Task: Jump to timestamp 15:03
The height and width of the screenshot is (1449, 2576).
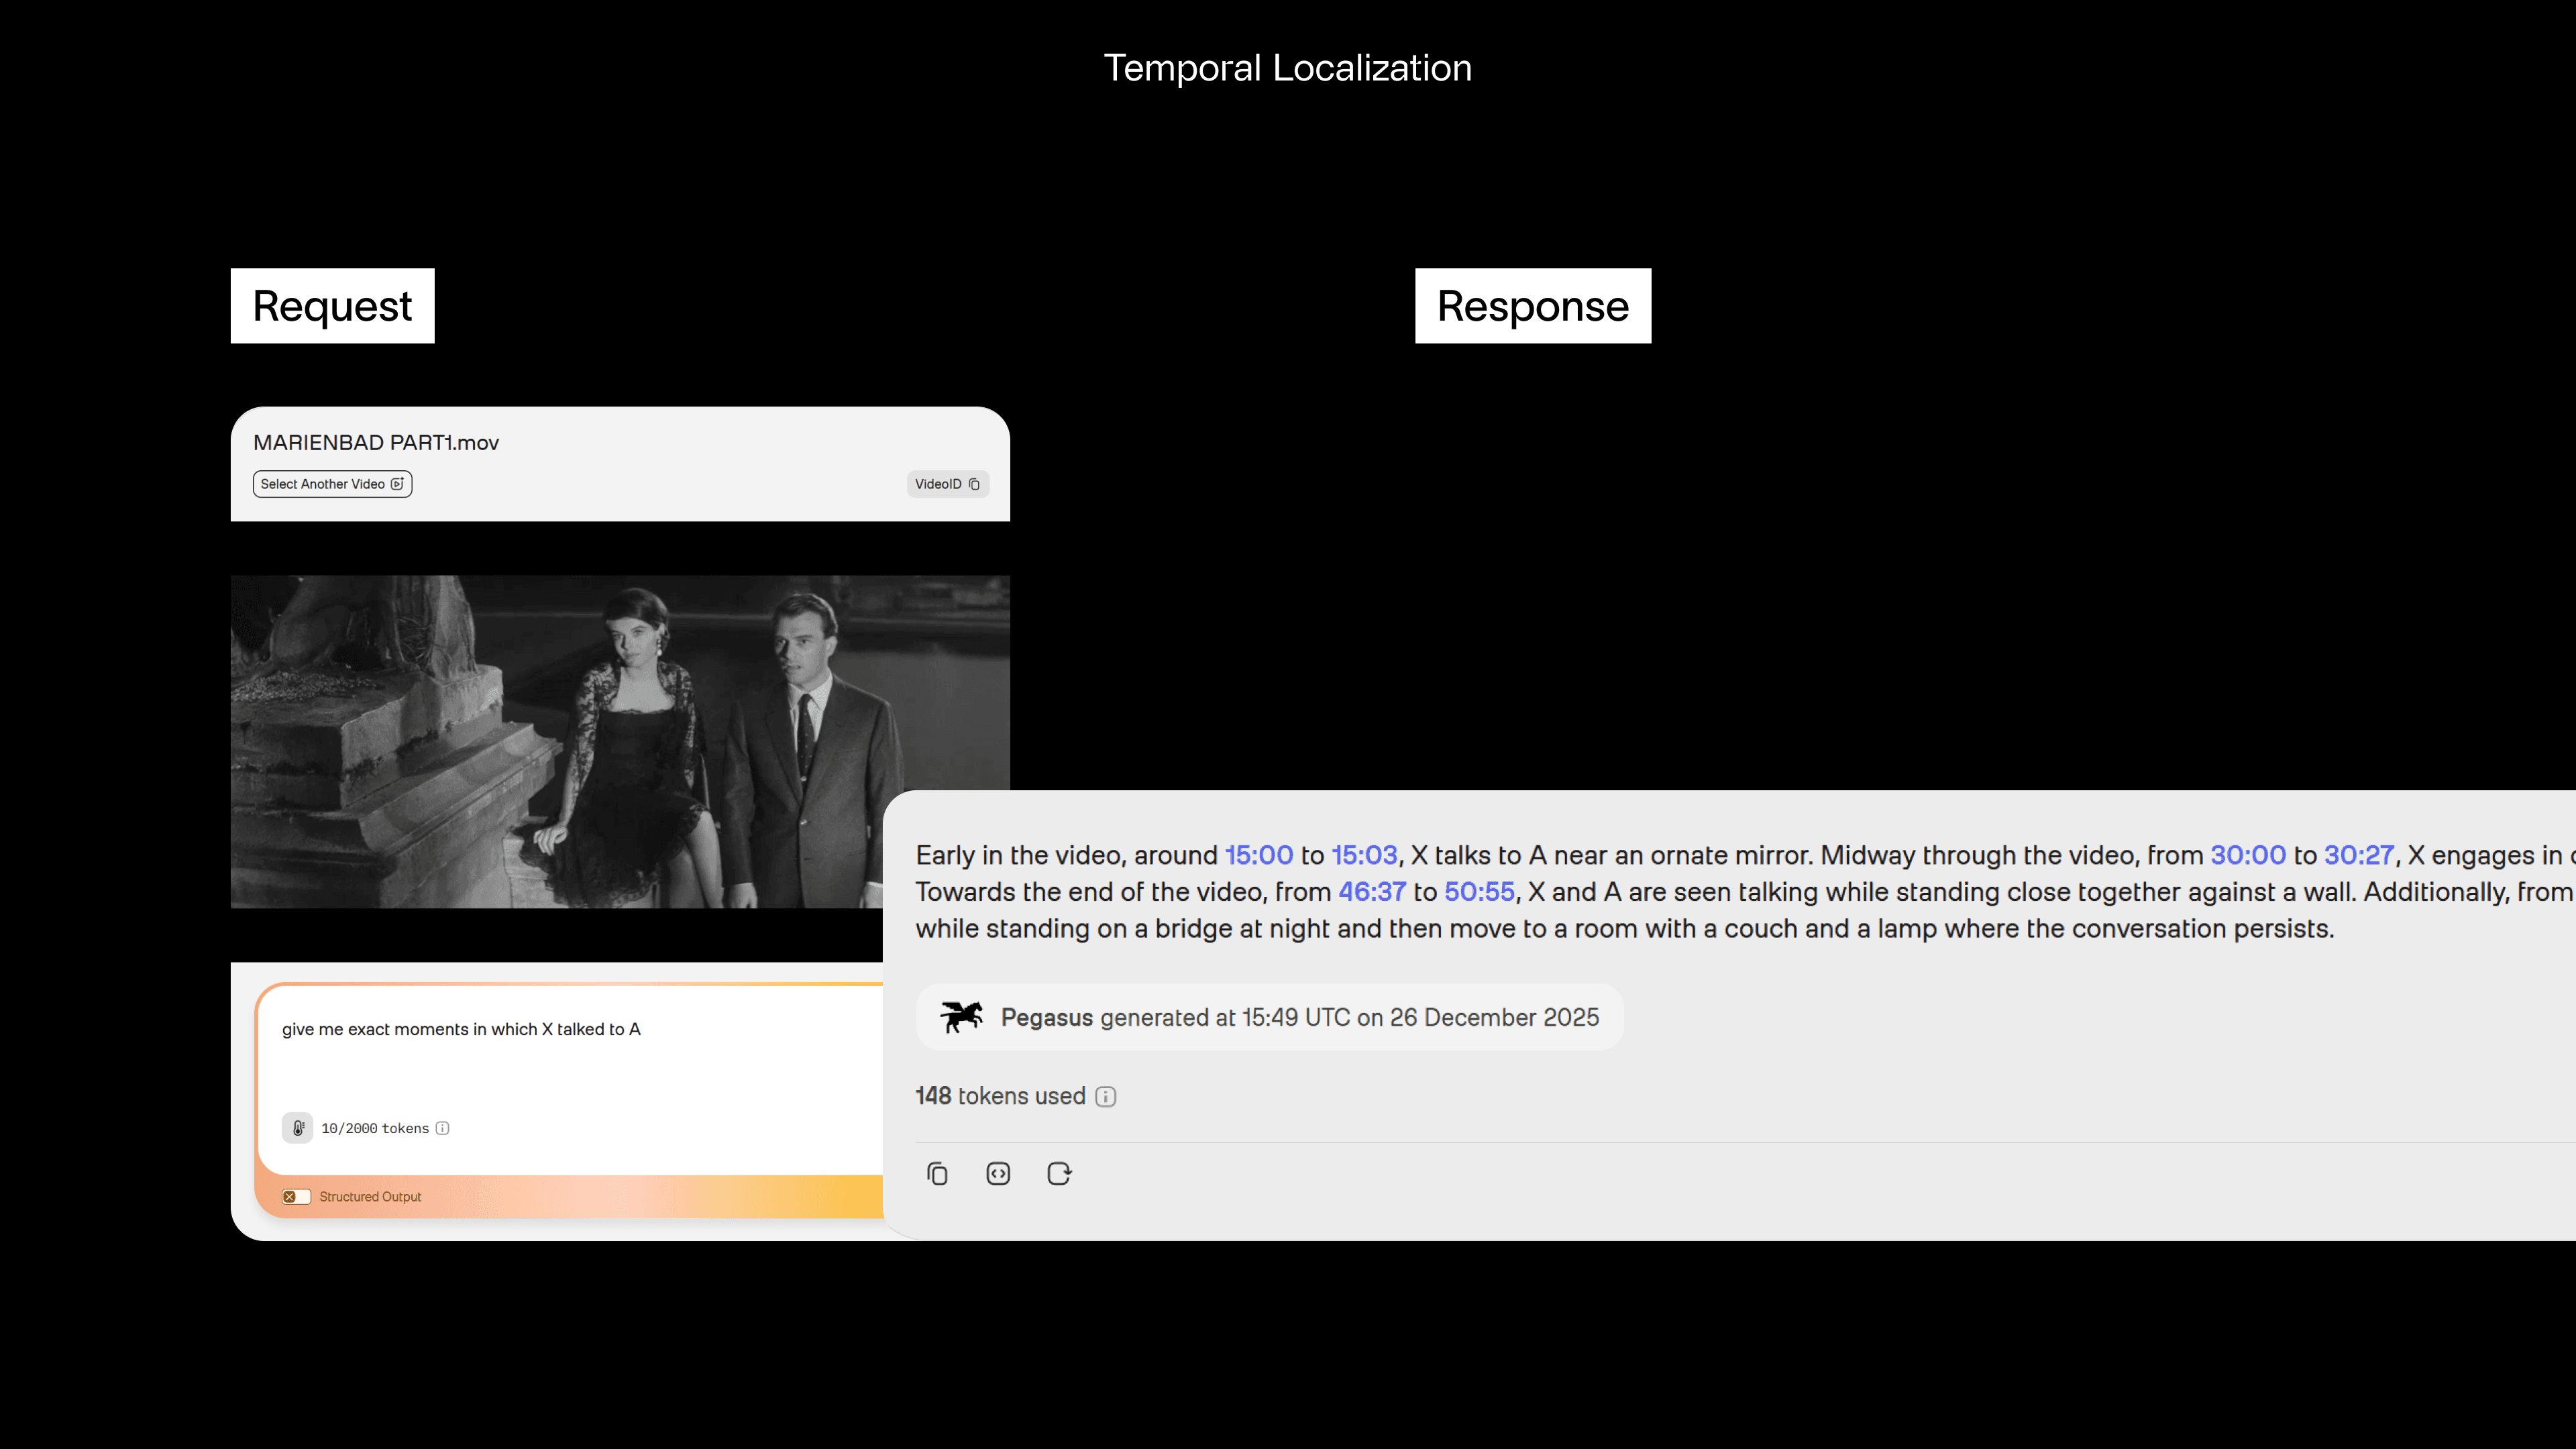Action: [x=1364, y=856]
